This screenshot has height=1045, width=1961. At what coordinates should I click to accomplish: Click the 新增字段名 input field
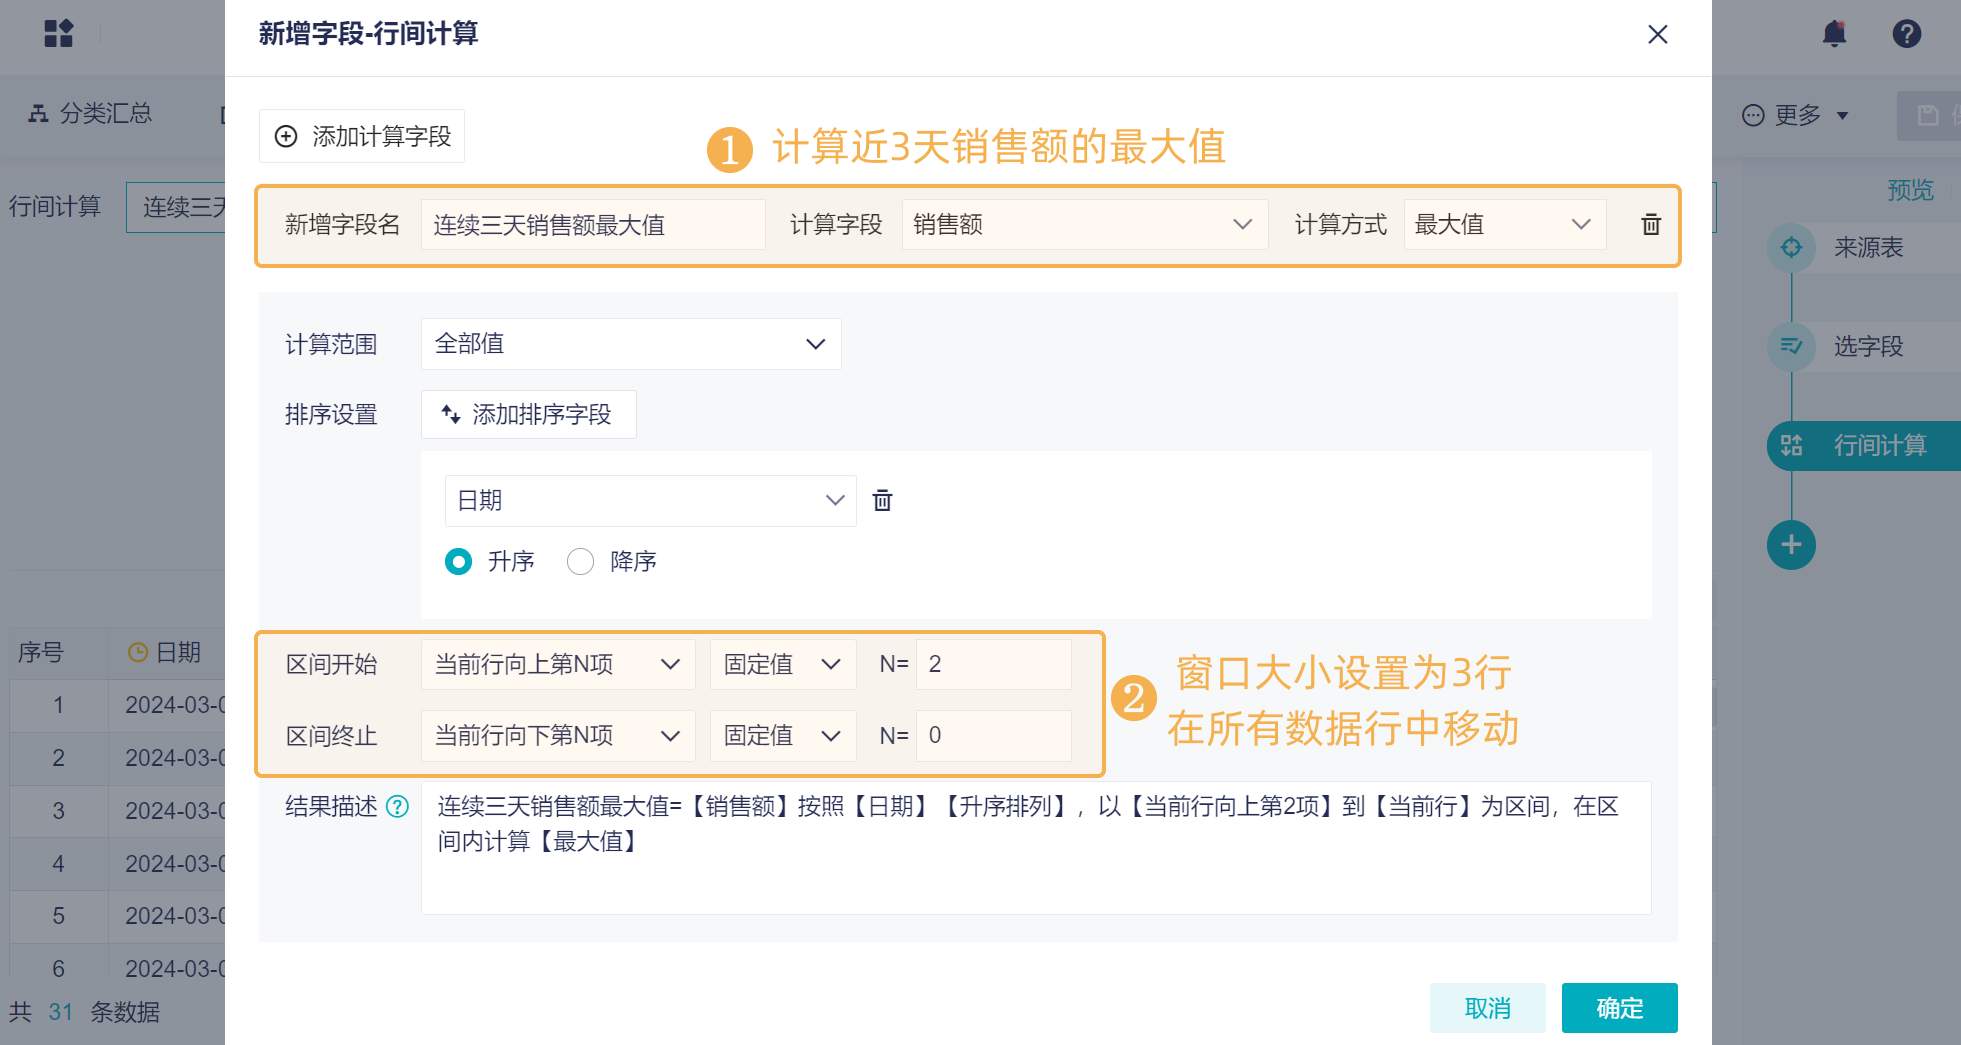[x=592, y=225]
